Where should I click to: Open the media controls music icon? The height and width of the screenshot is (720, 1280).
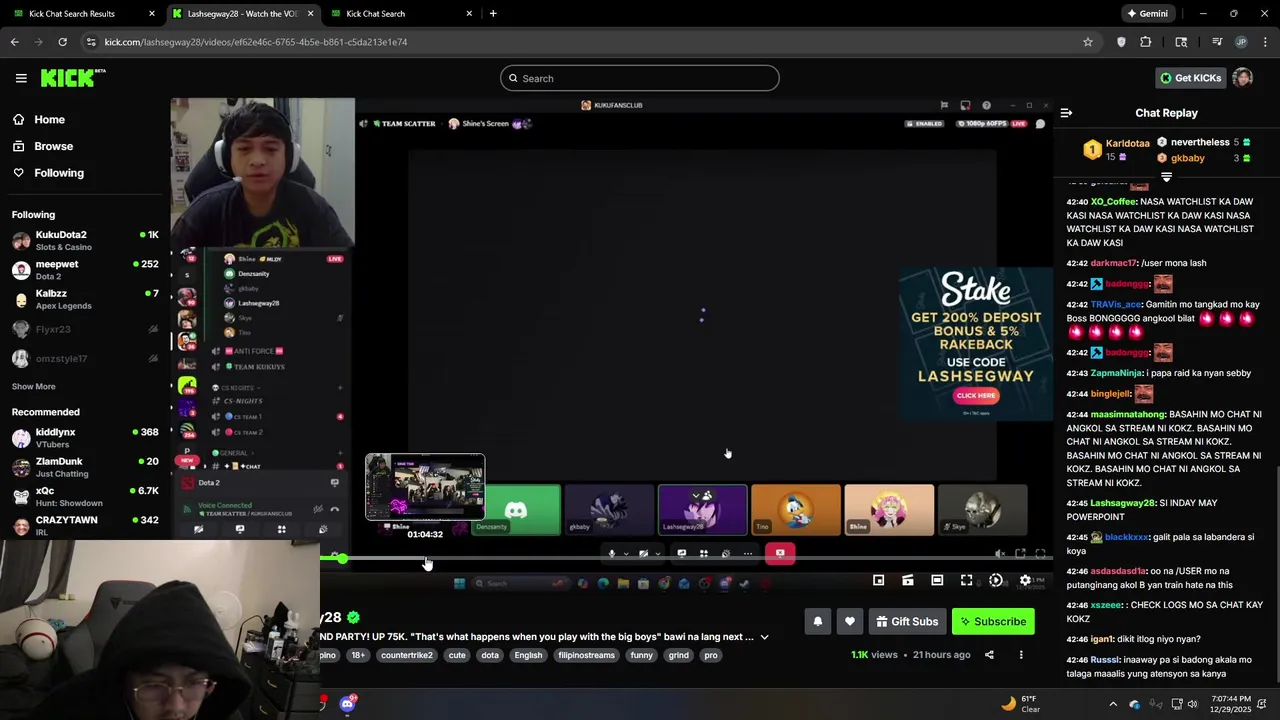1217,42
